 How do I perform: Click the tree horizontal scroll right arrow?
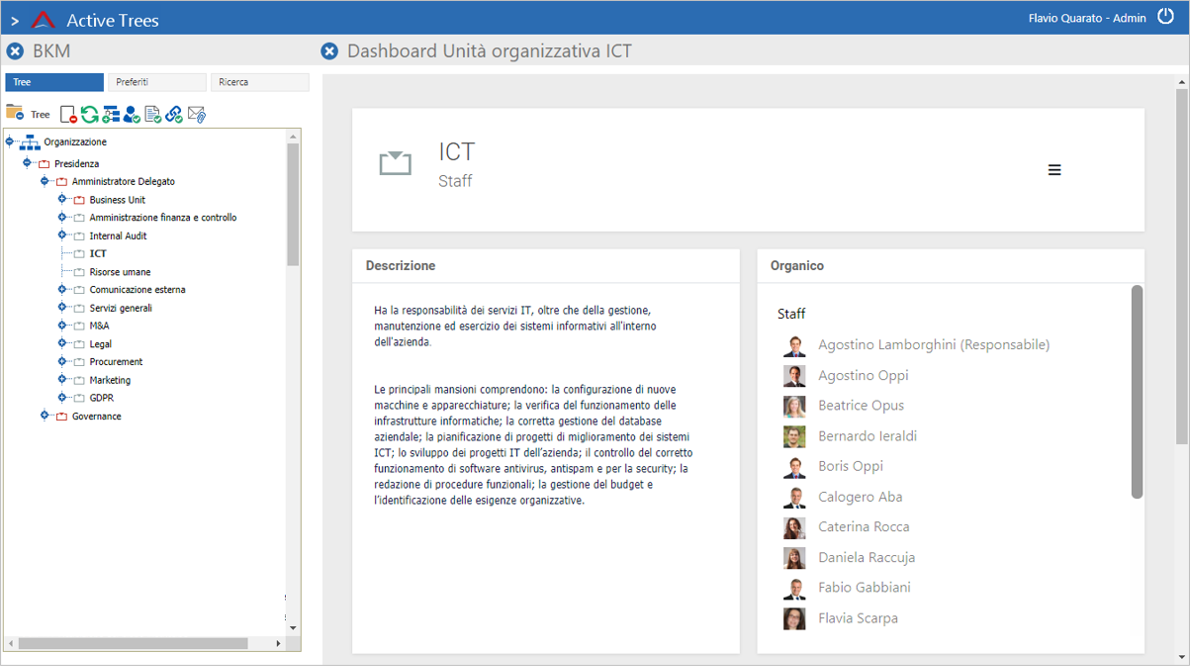click(x=279, y=643)
